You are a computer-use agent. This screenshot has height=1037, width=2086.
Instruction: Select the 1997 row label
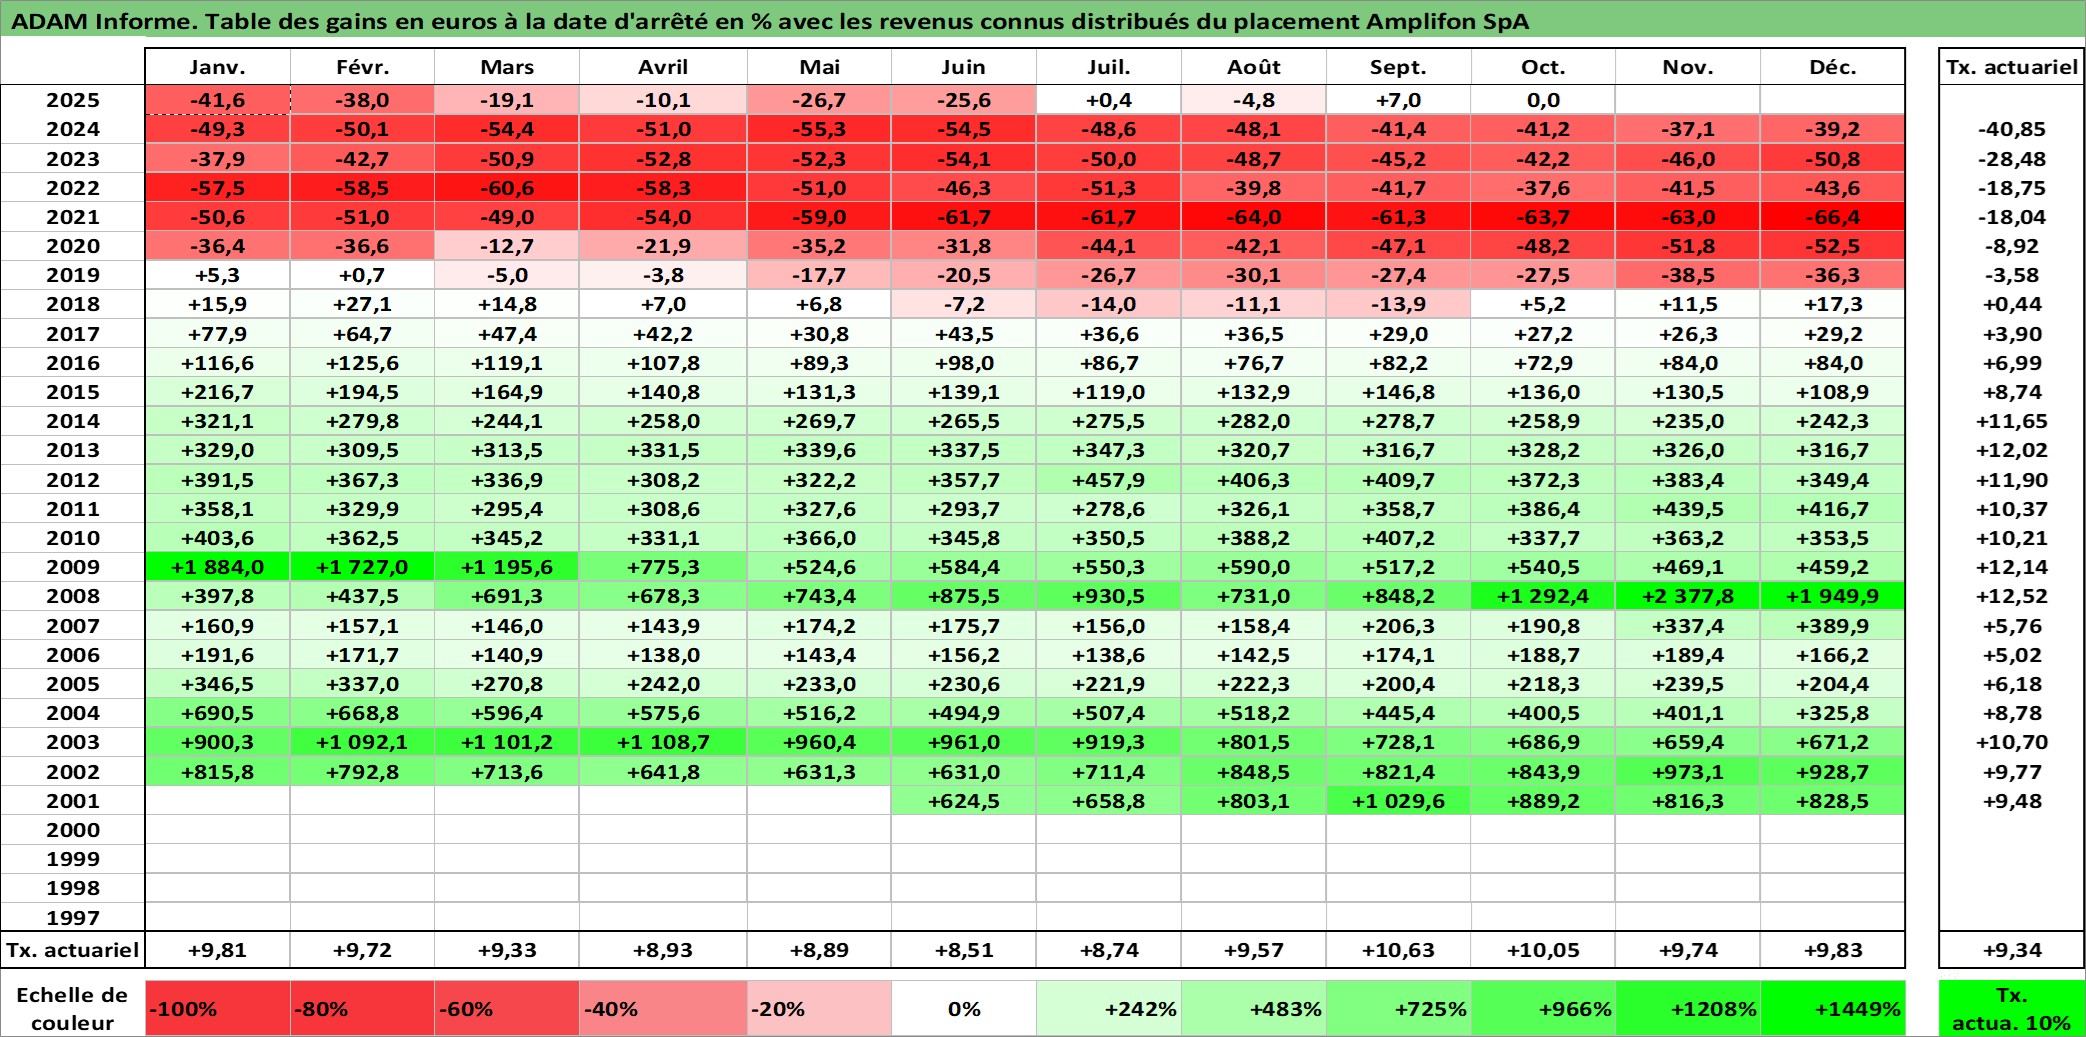pyautogui.click(x=73, y=917)
